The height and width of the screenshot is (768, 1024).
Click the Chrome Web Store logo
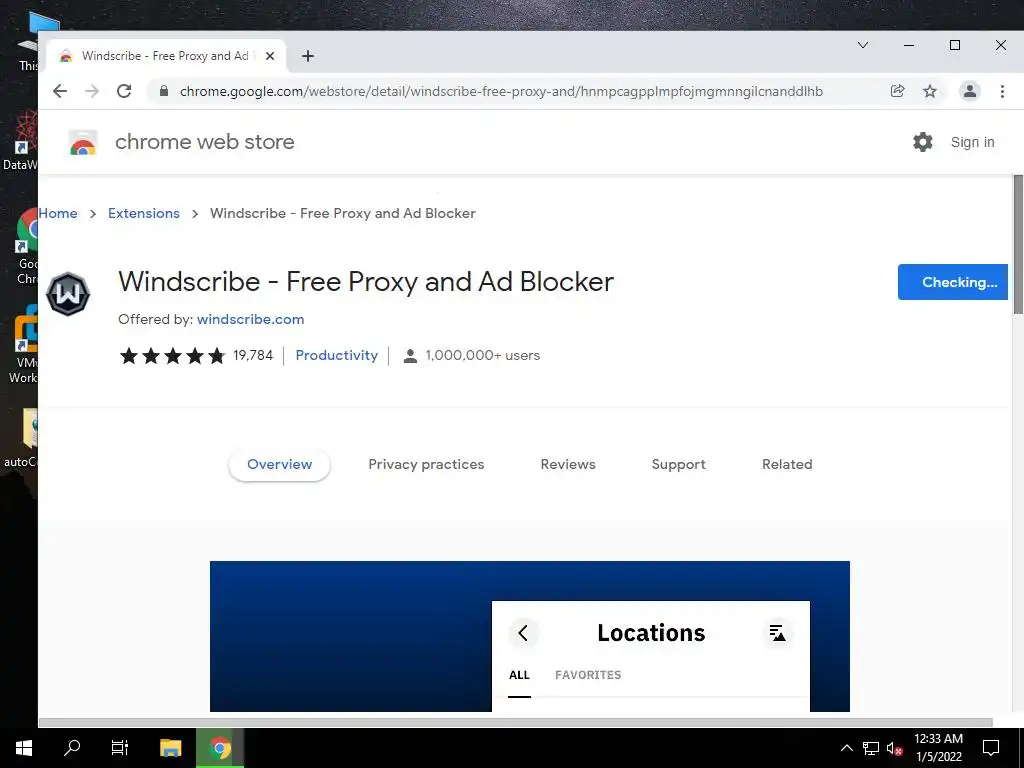[83, 142]
